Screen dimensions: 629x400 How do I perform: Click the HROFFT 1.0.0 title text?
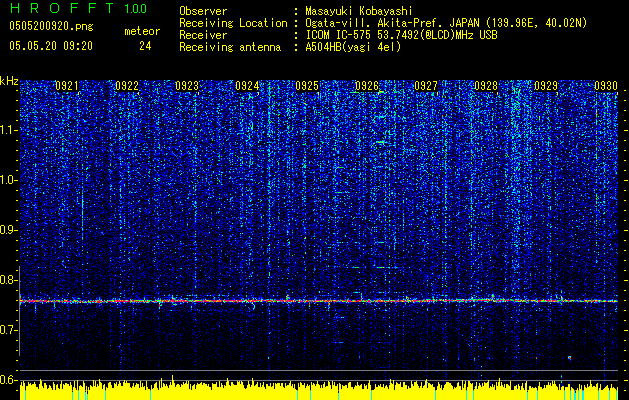click(78, 8)
